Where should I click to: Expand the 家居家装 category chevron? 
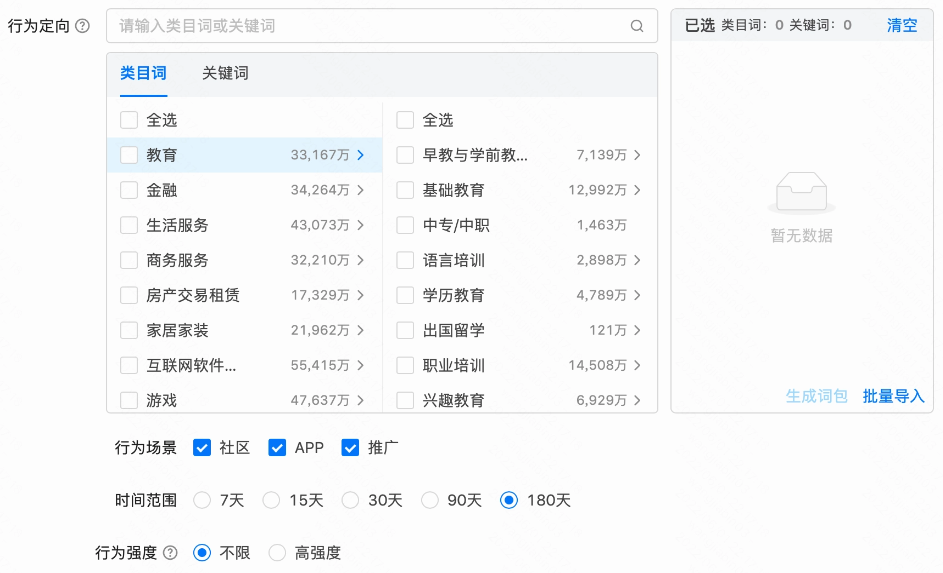(361, 330)
